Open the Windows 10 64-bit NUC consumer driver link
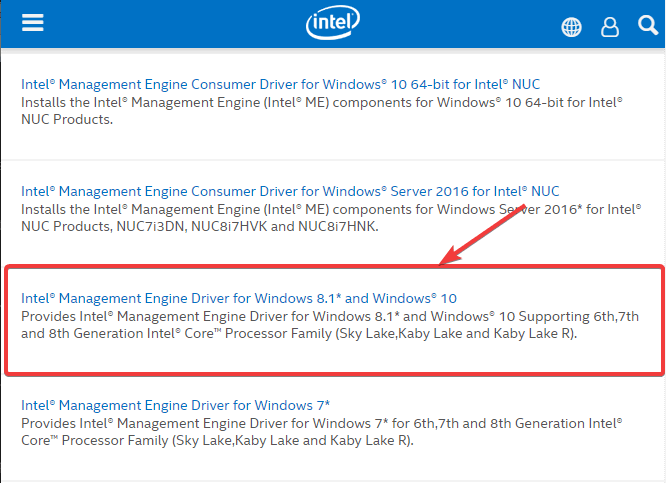The height and width of the screenshot is (483, 666). click(x=280, y=84)
